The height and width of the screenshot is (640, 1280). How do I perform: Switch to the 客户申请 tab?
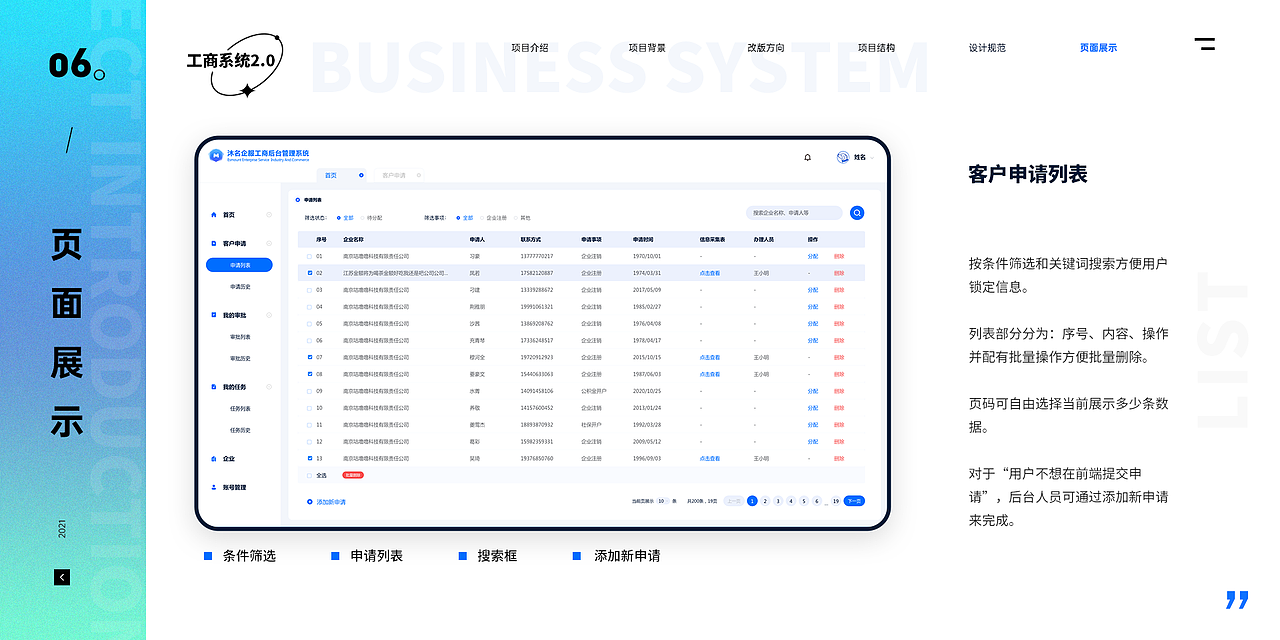398,175
